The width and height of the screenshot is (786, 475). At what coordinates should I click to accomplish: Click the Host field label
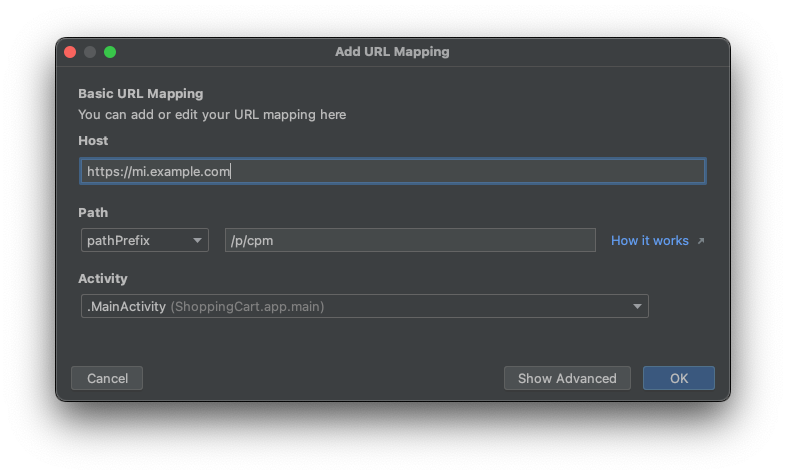tap(93, 141)
